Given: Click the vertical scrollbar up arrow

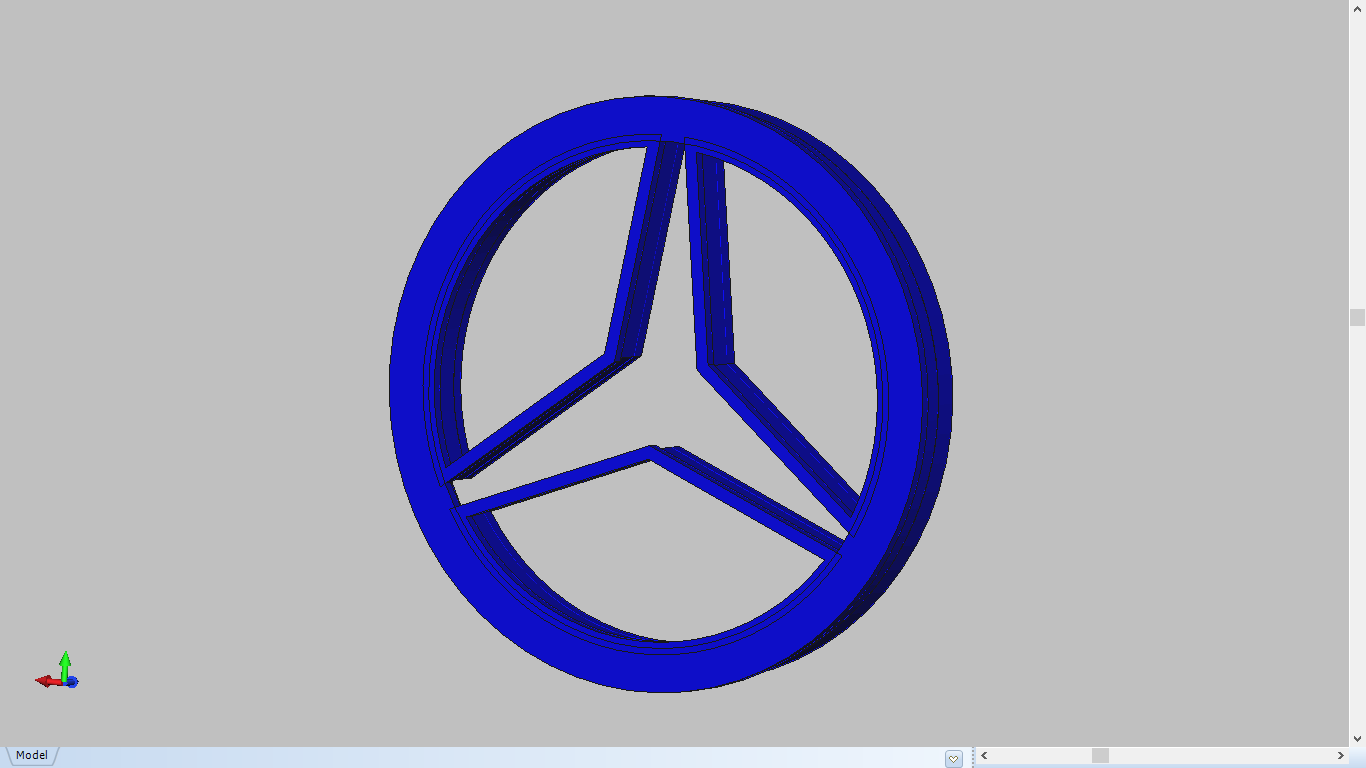Looking at the screenshot, I should (x=1357, y=8).
